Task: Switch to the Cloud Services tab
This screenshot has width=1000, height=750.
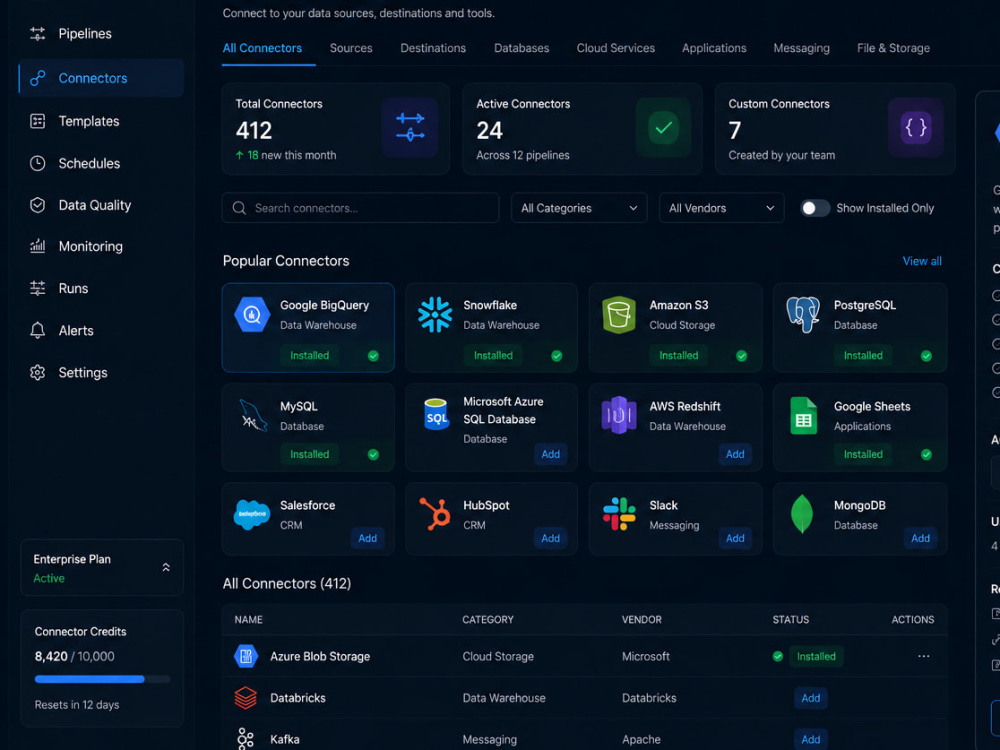Action: coord(615,48)
